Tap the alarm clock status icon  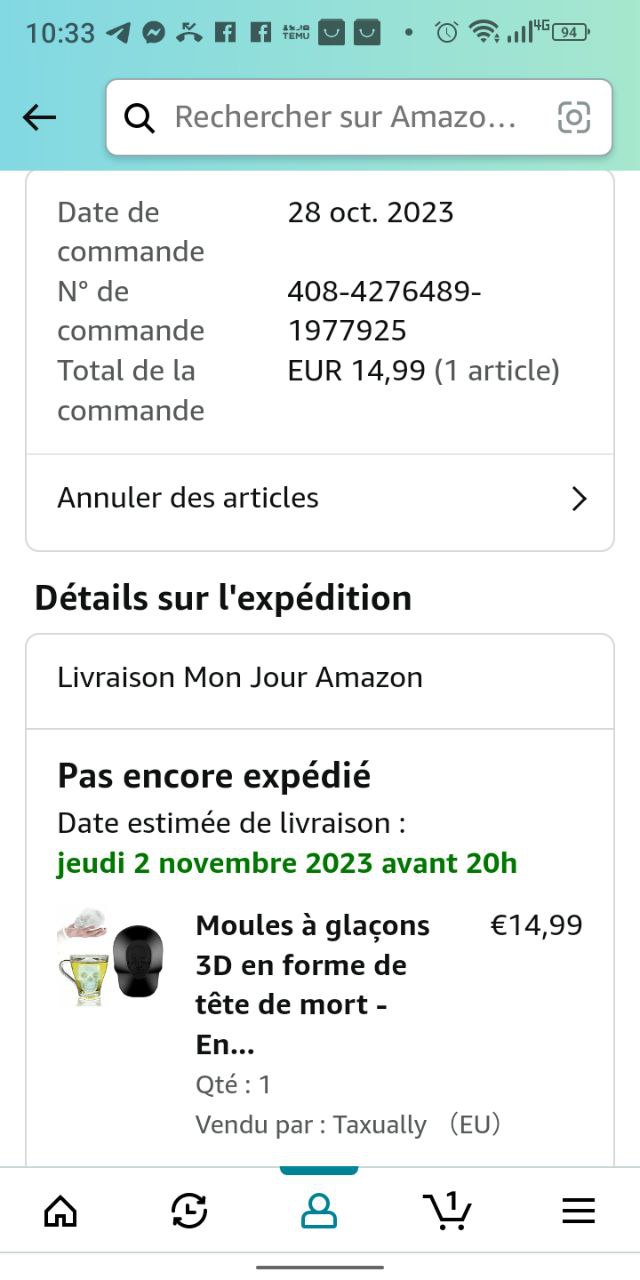pos(446,32)
